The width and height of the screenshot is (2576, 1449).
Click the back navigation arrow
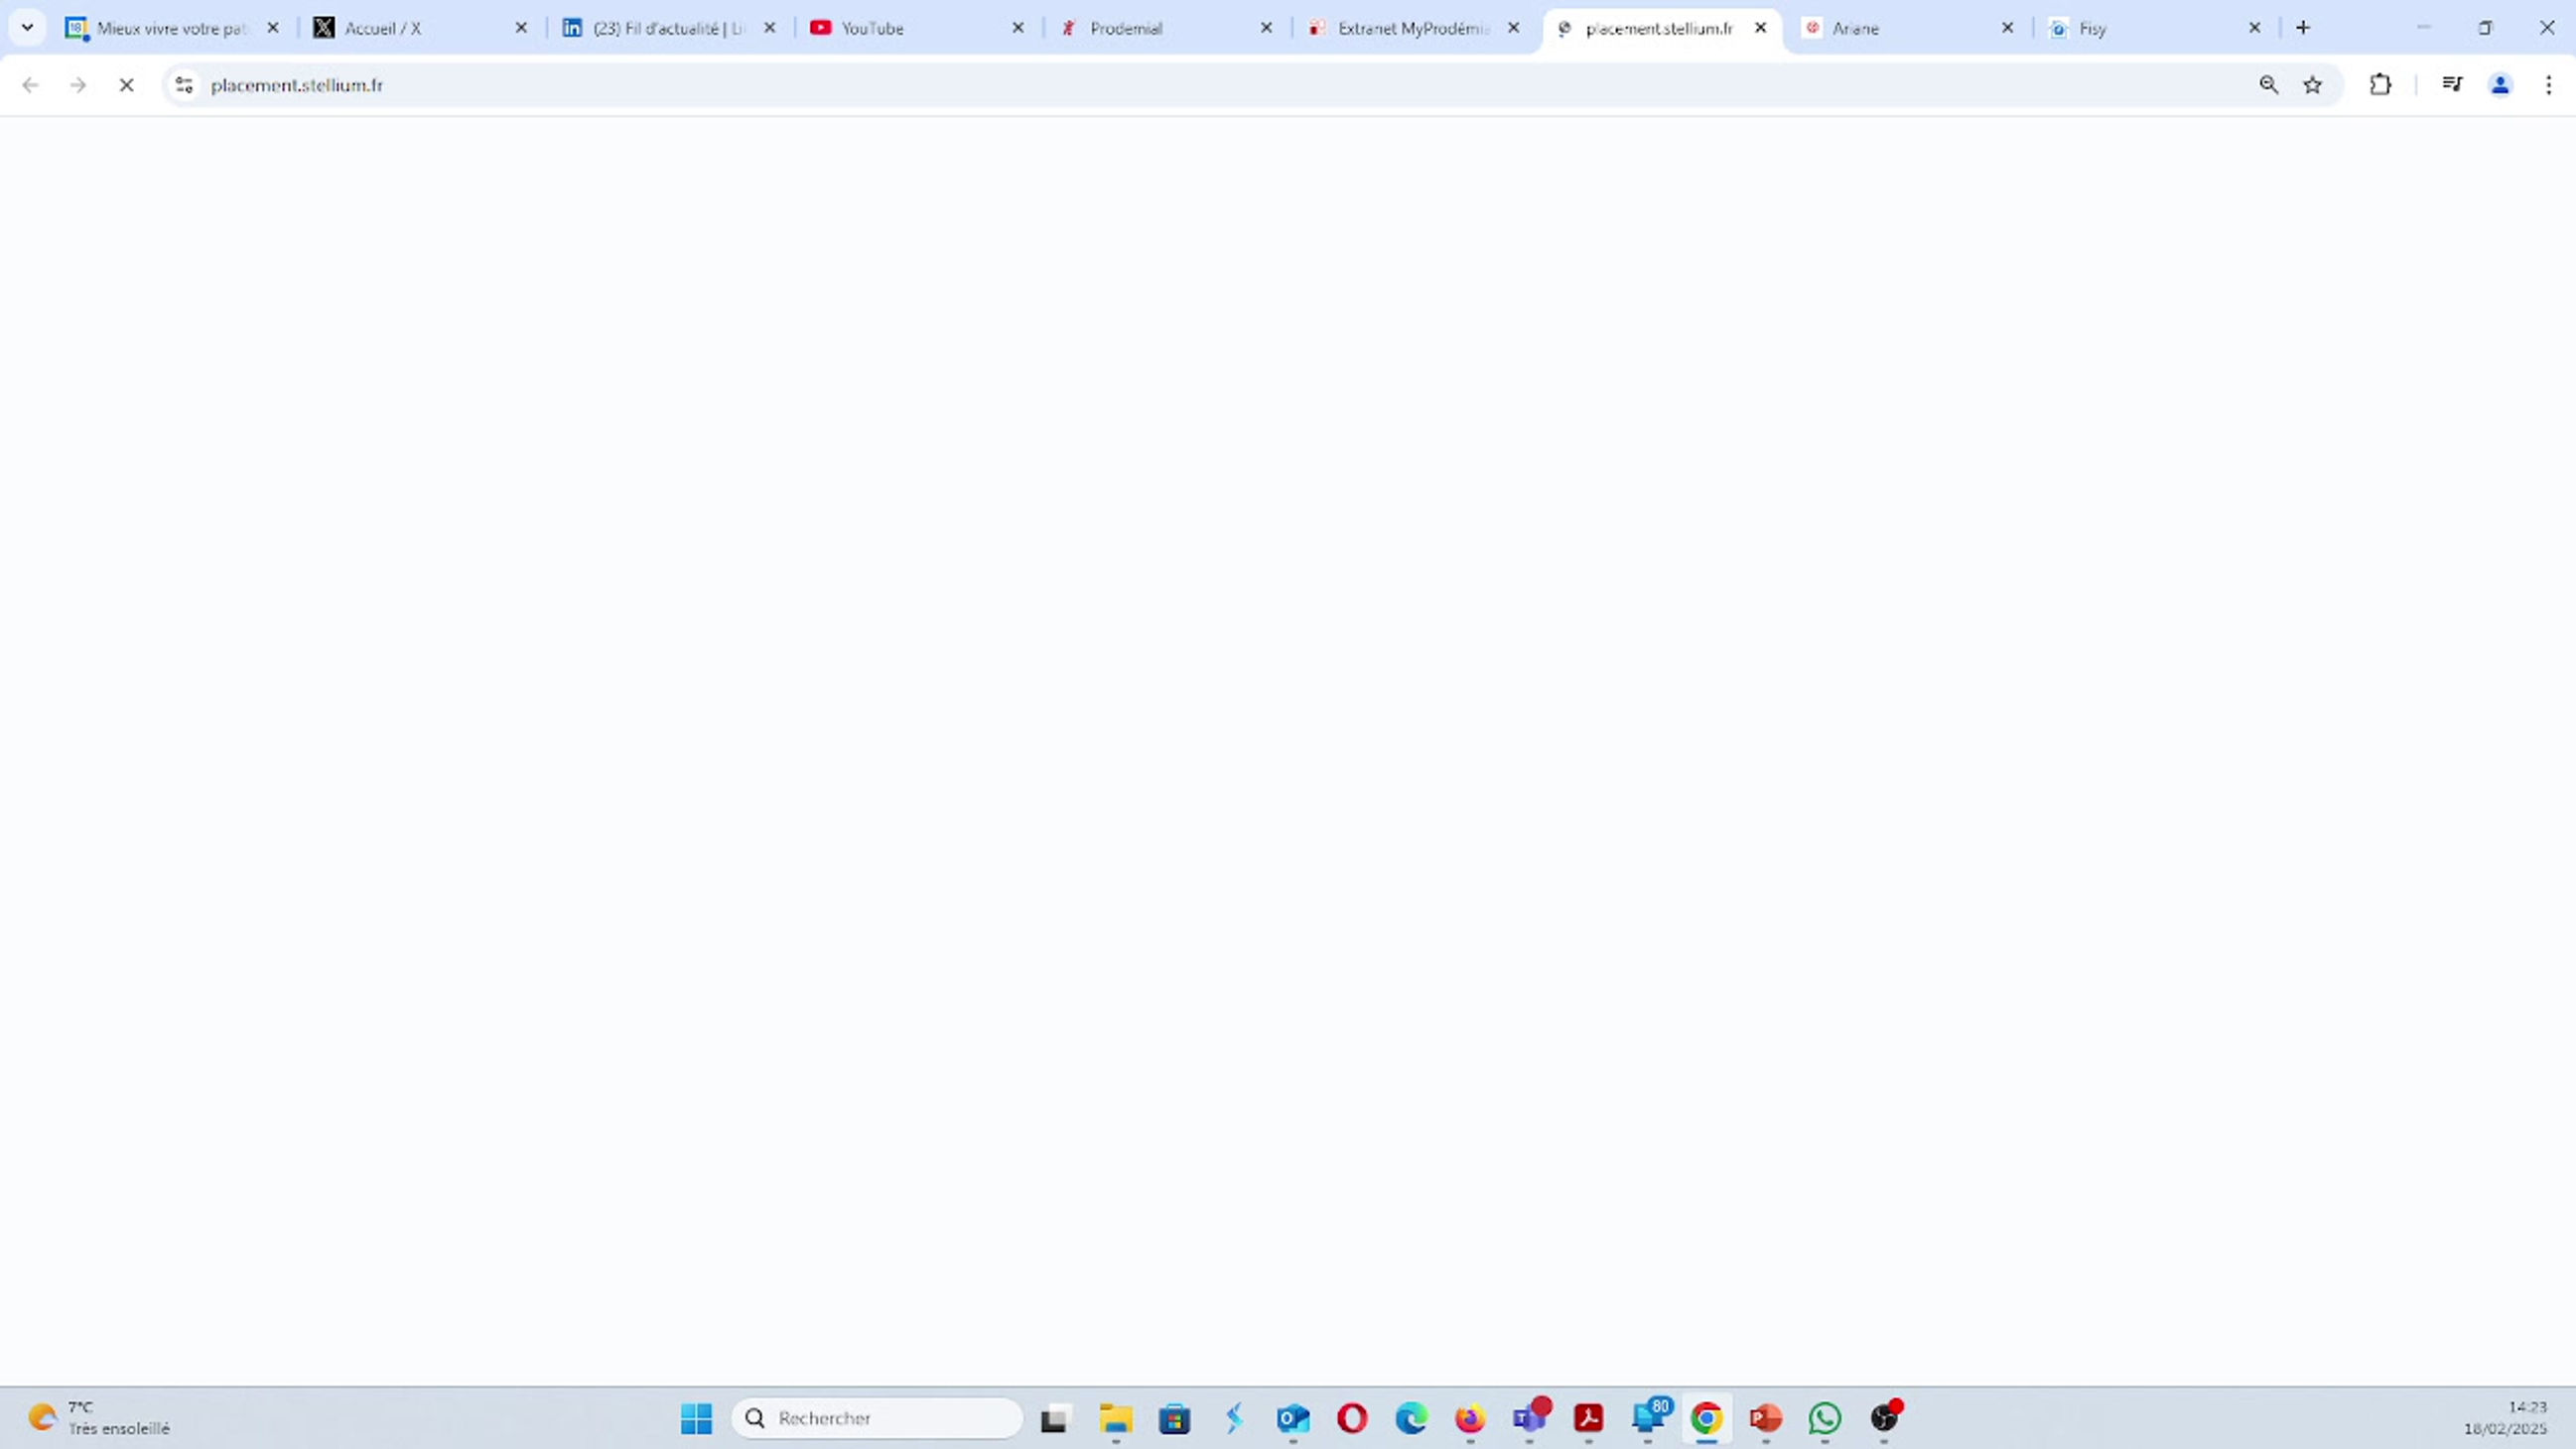30,85
